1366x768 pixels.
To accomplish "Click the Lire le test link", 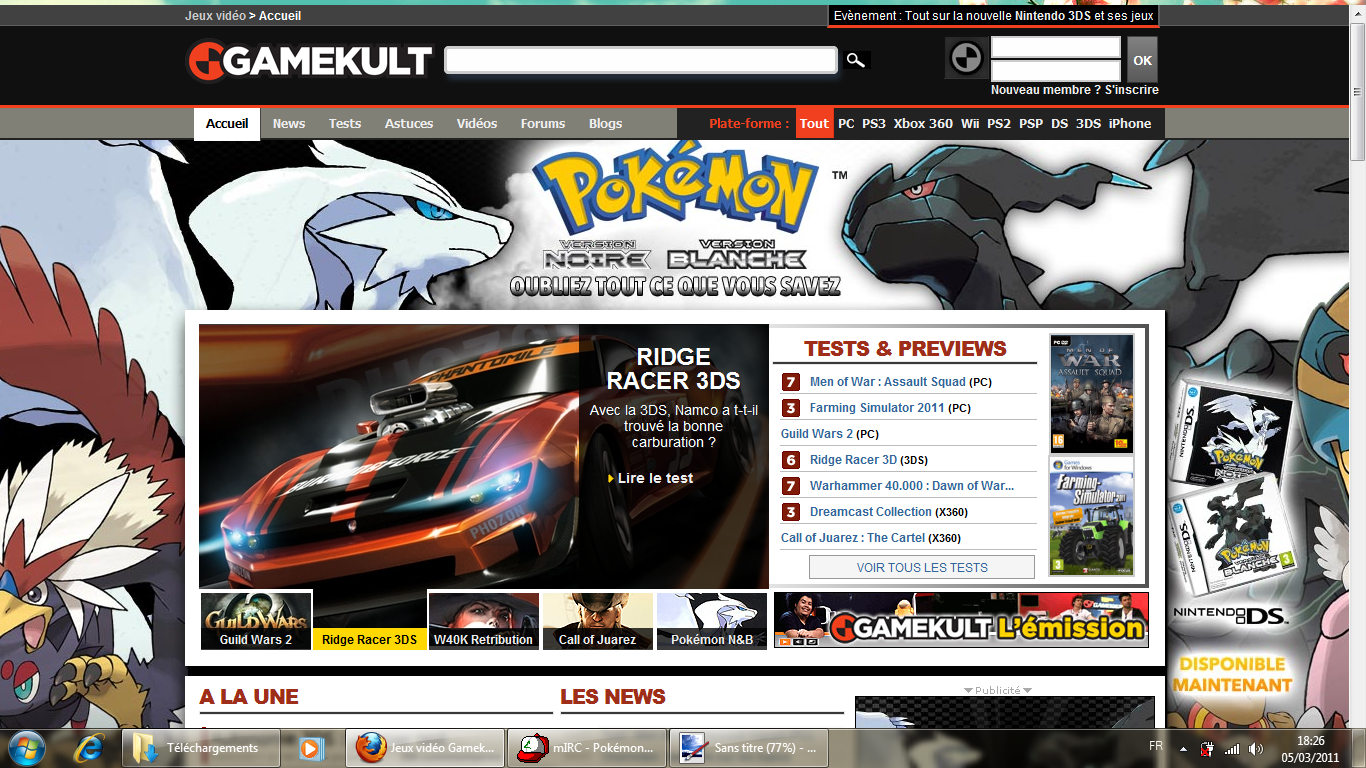I will (655, 478).
